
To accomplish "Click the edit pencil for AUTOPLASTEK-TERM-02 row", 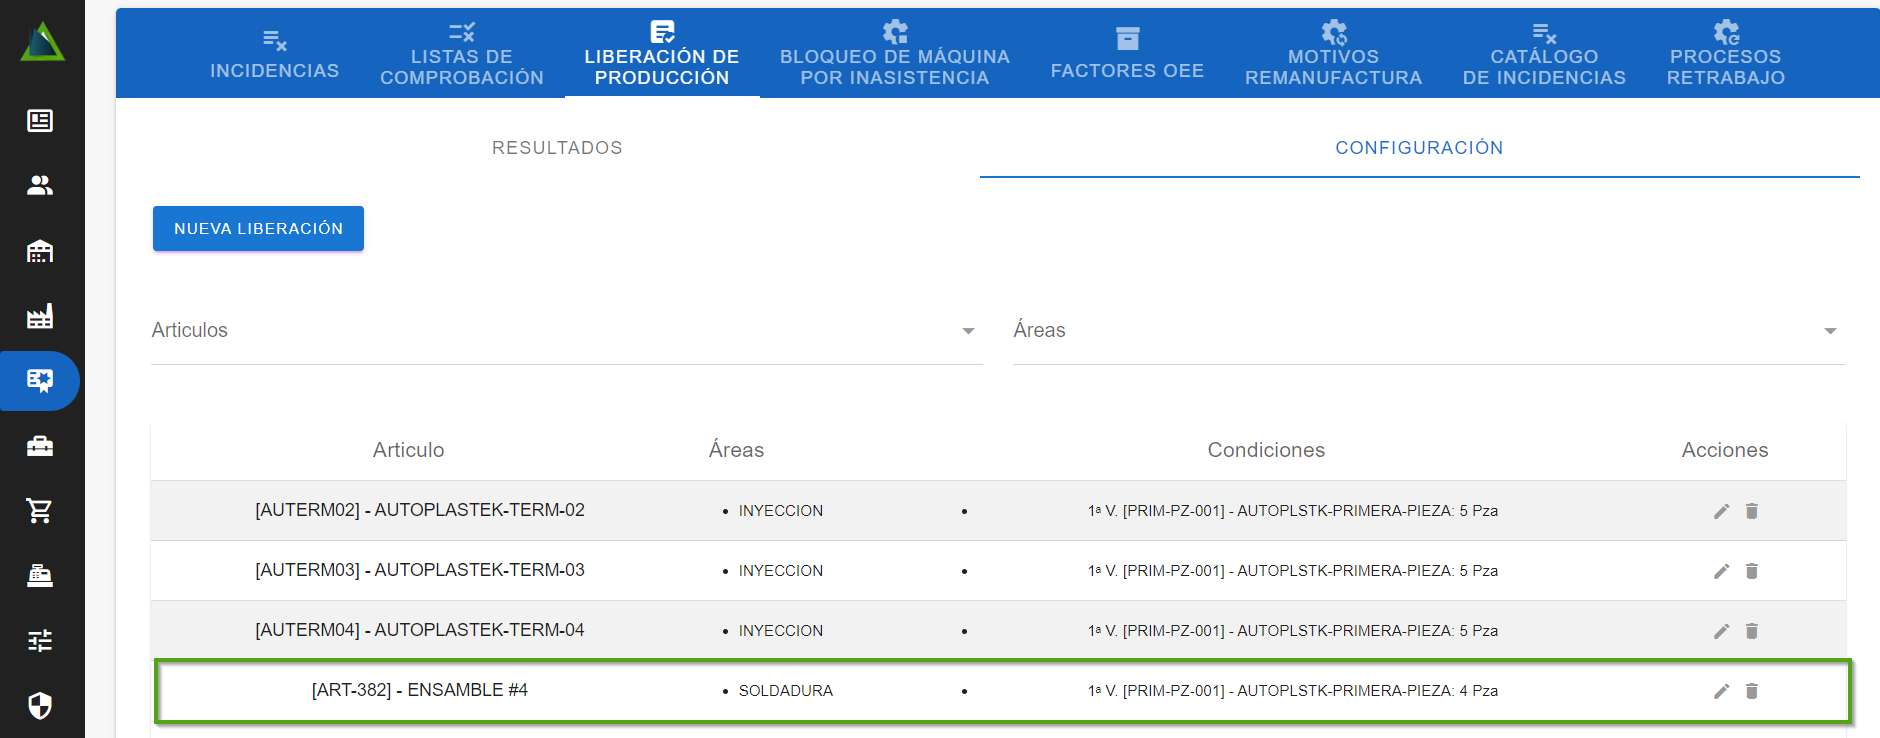I will click(1721, 511).
